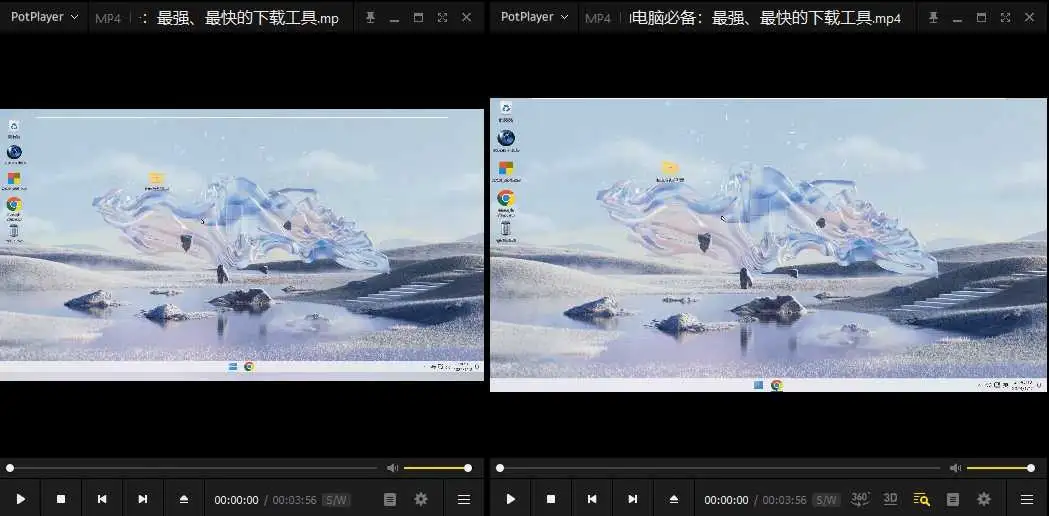
Task: Open playlist panel in left PotPlayer
Action: 390,499
